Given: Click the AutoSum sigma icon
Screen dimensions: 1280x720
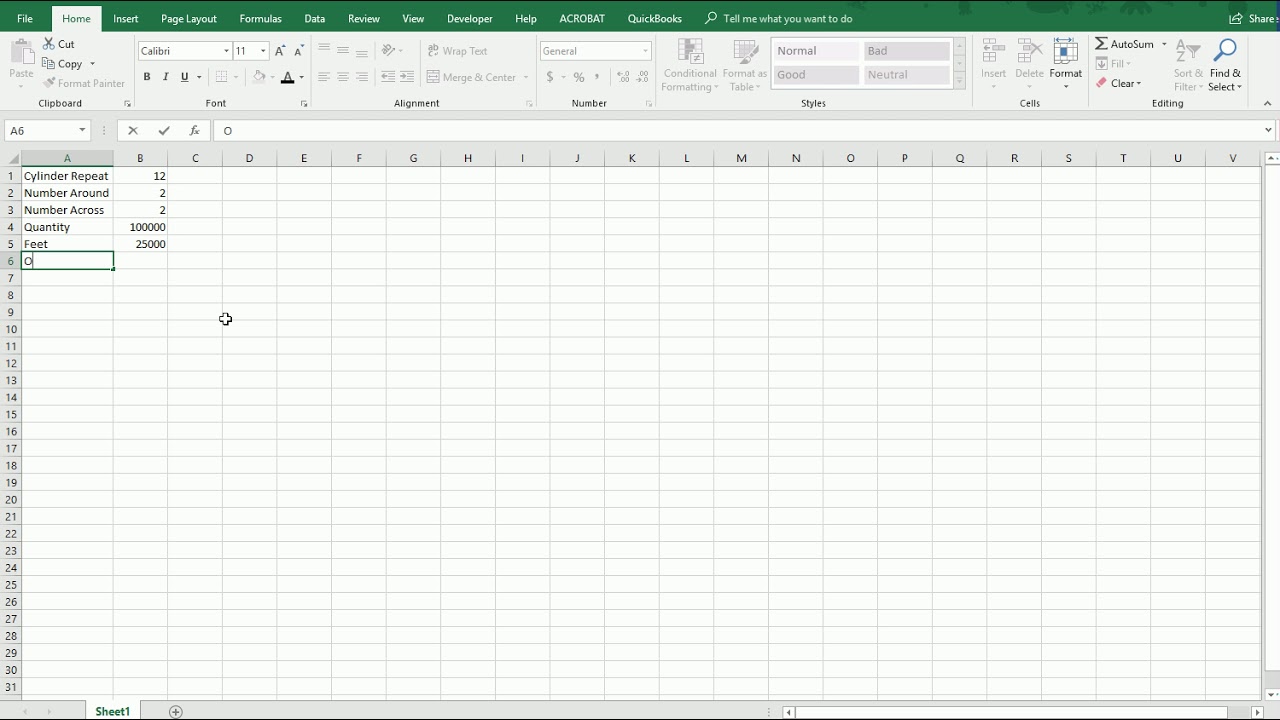Looking at the screenshot, I should click(1101, 44).
